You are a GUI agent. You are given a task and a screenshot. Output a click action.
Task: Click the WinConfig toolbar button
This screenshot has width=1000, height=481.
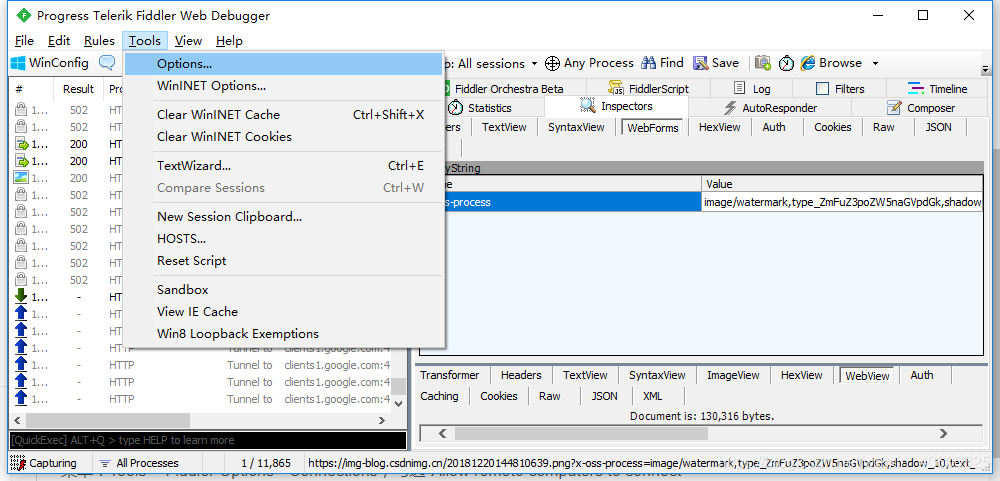pyautogui.click(x=49, y=63)
